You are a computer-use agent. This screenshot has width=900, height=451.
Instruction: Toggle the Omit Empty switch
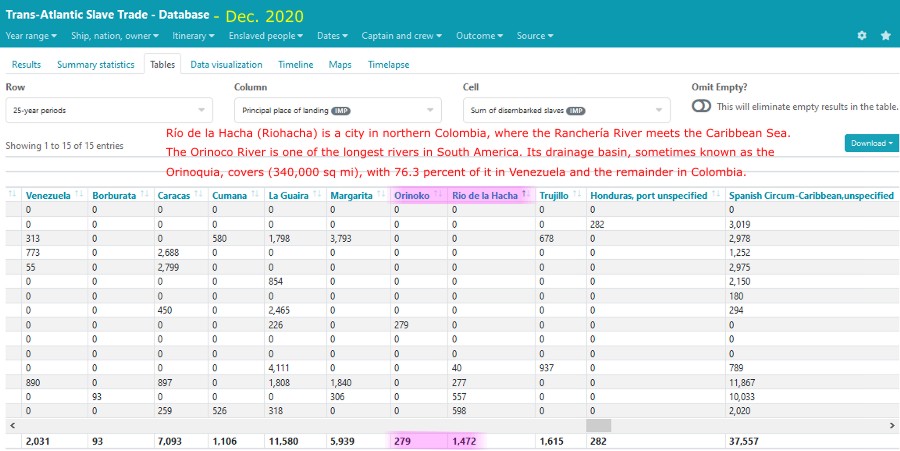(701, 106)
